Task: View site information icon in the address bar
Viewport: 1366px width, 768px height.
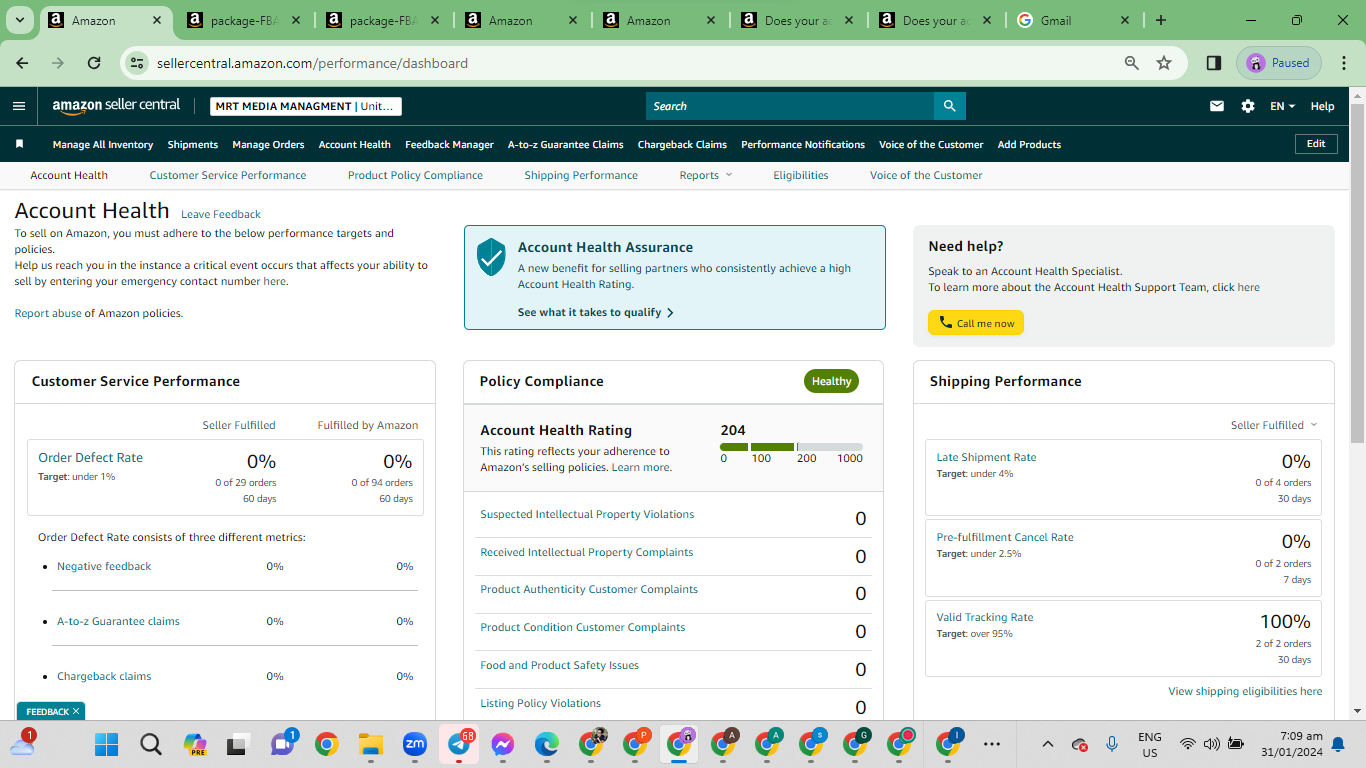Action: click(138, 63)
